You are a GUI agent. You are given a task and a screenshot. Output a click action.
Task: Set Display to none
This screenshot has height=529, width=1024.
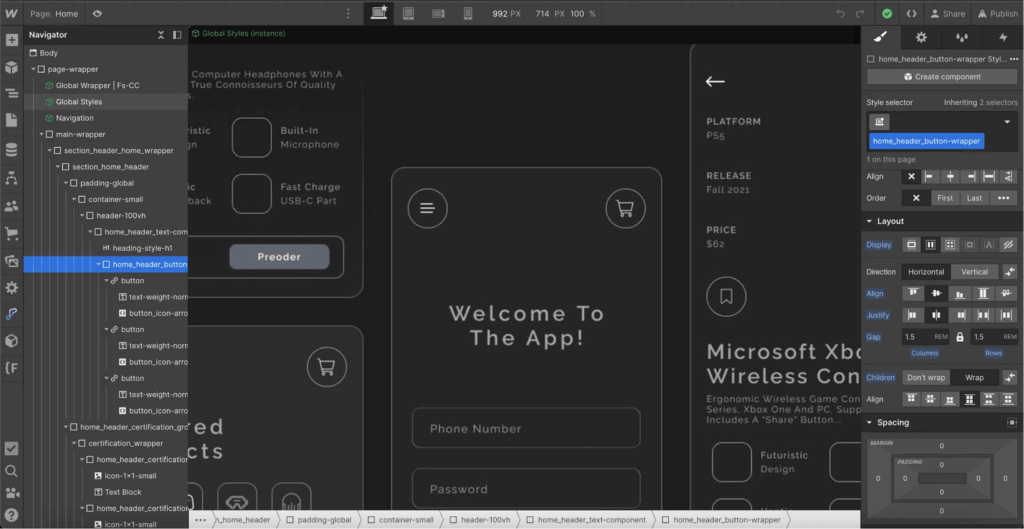coord(1008,245)
